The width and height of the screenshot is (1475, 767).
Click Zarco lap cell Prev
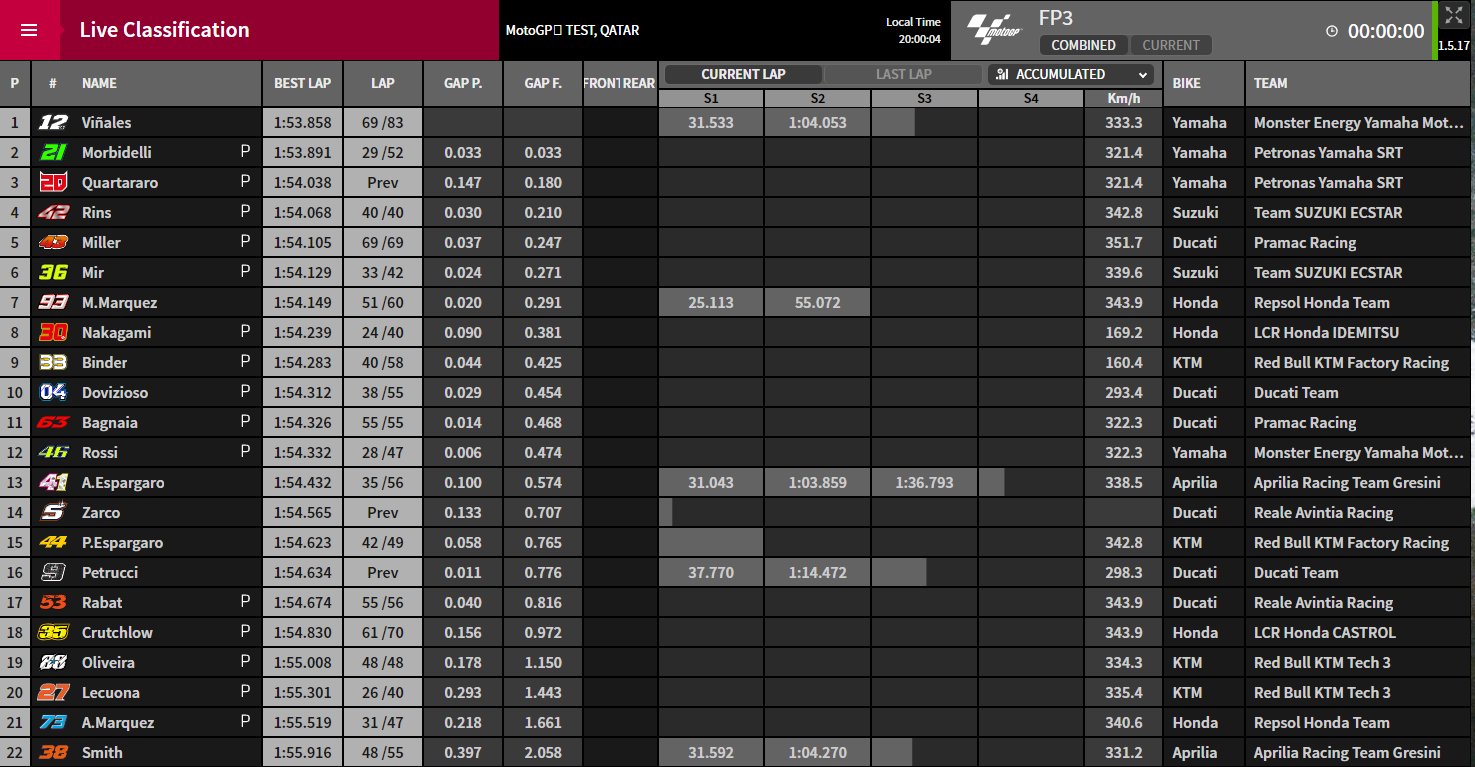coord(383,512)
